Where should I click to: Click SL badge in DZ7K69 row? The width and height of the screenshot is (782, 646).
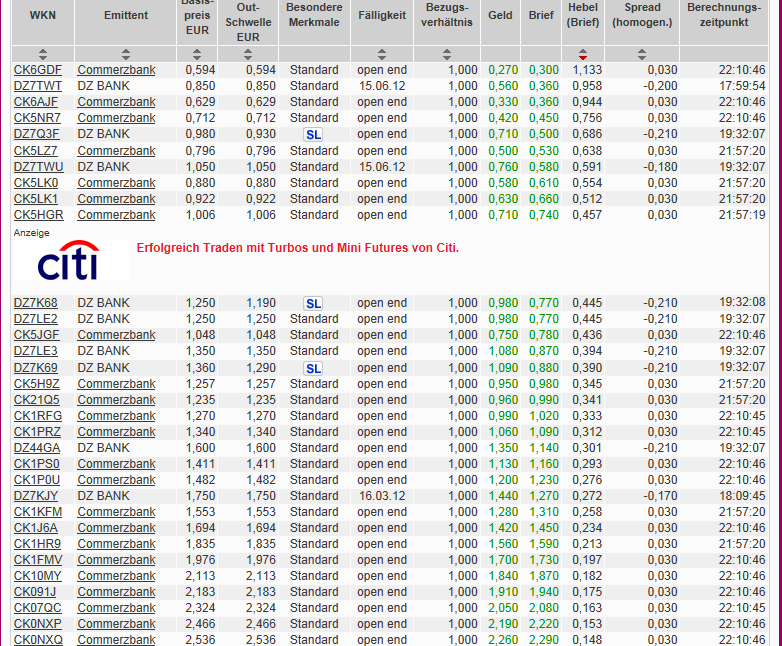(x=313, y=369)
